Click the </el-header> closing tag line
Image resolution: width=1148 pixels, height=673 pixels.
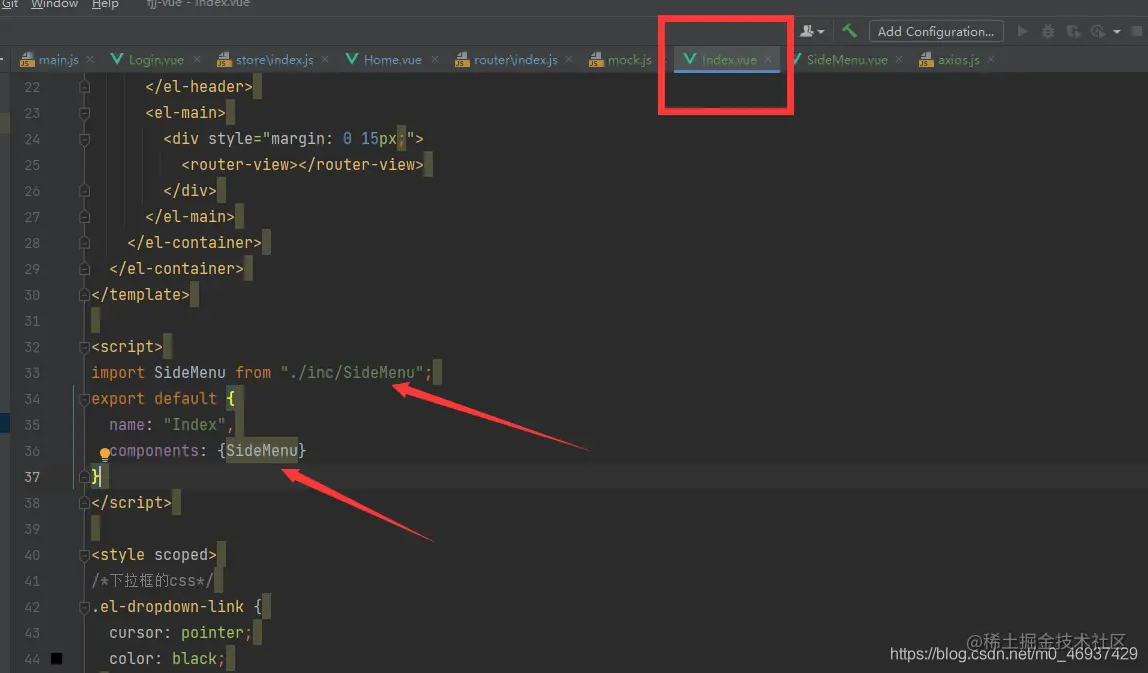point(198,87)
